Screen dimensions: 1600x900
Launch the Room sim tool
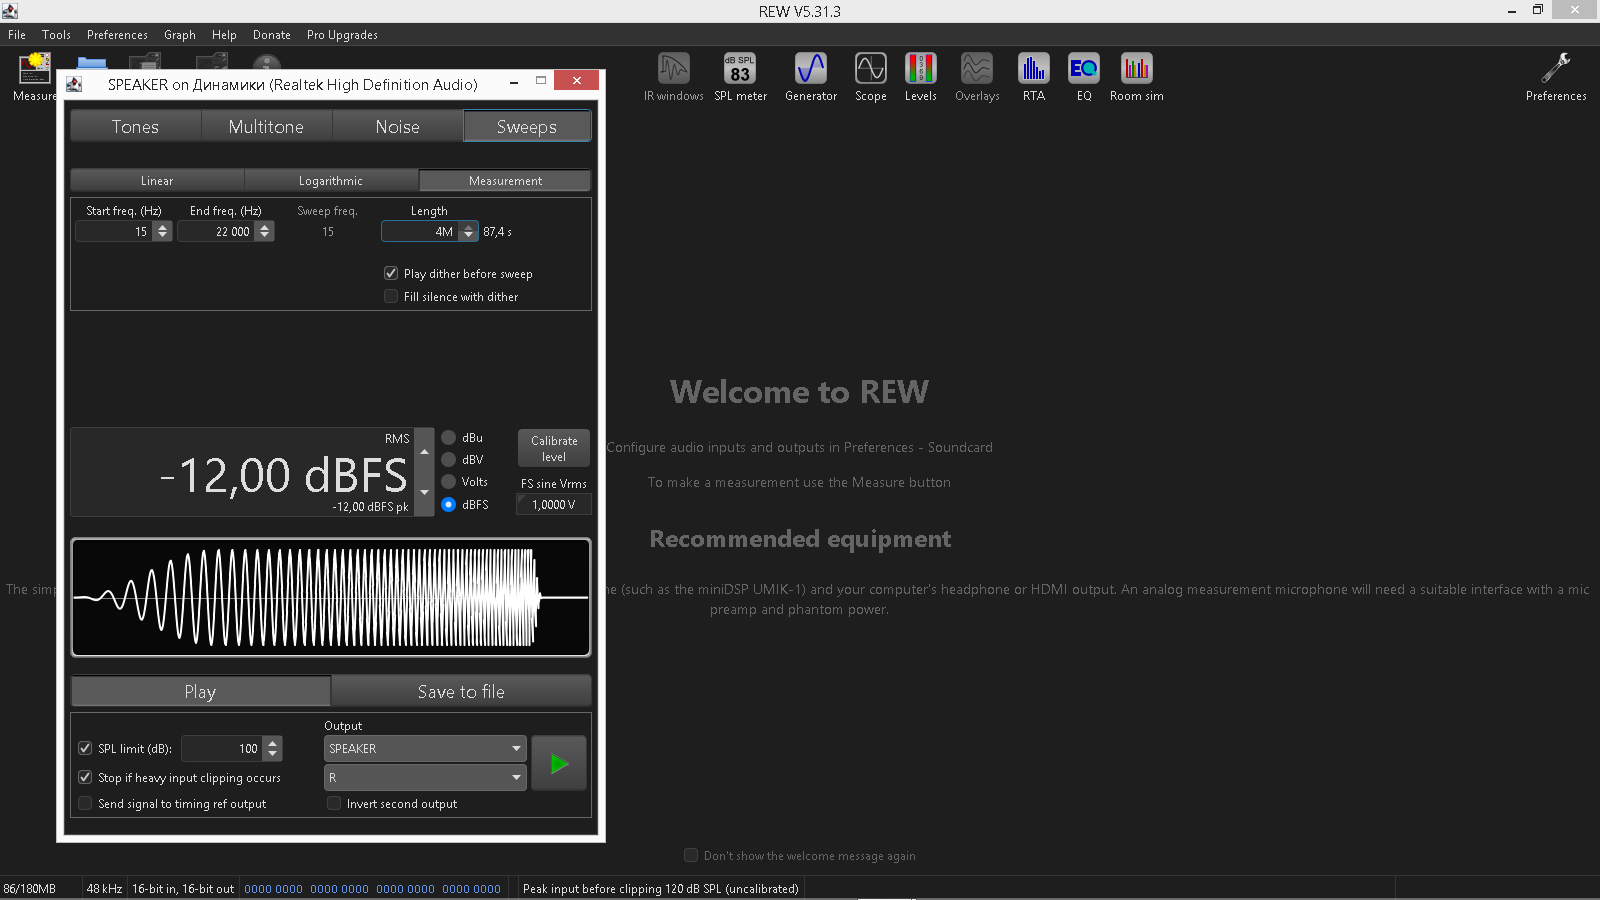click(x=1137, y=77)
